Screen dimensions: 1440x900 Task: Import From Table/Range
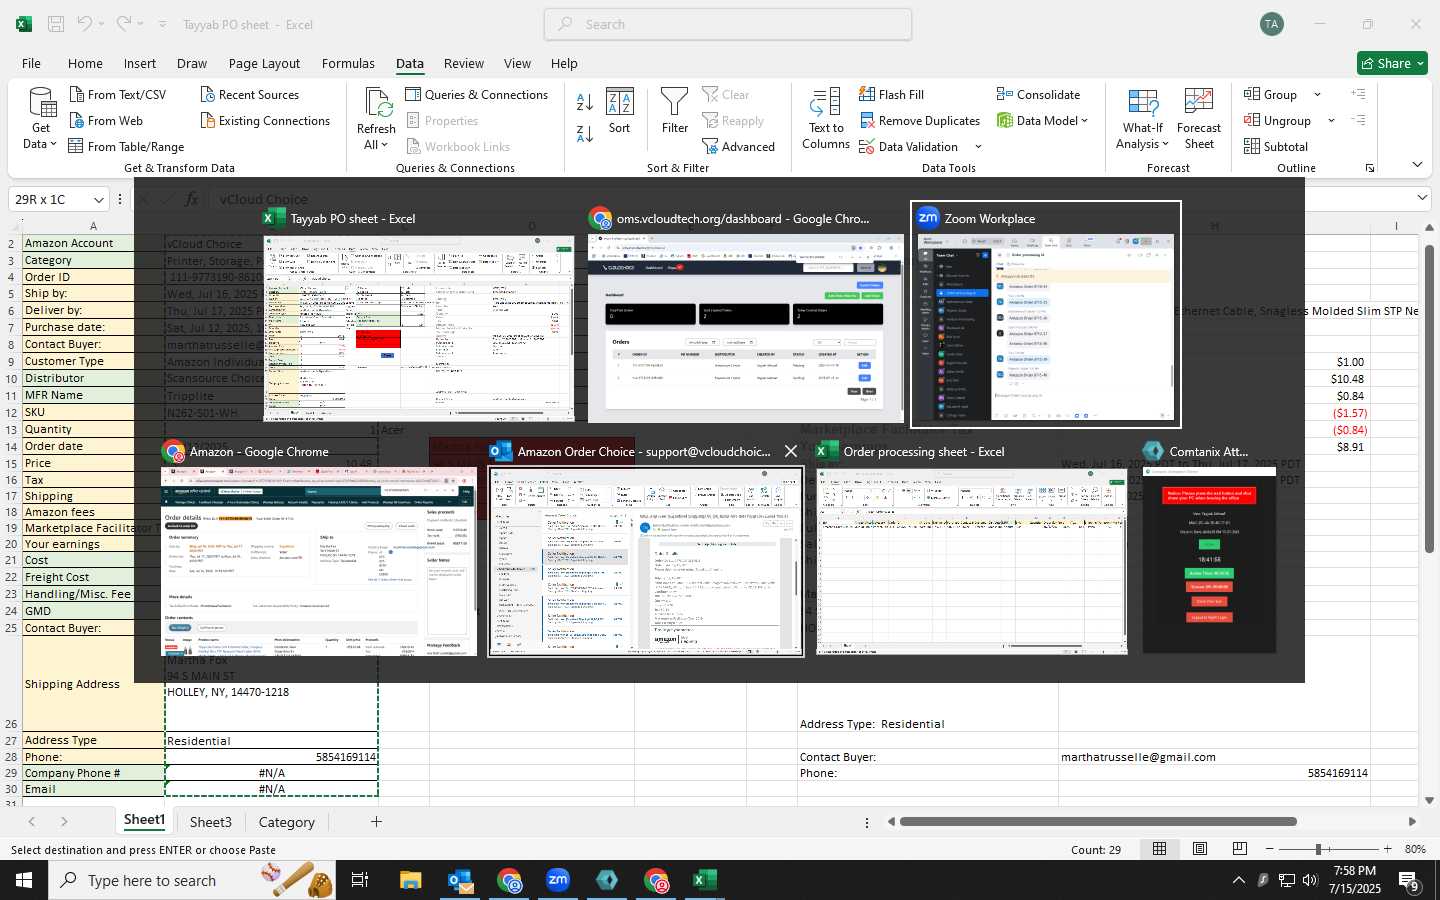[126, 146]
